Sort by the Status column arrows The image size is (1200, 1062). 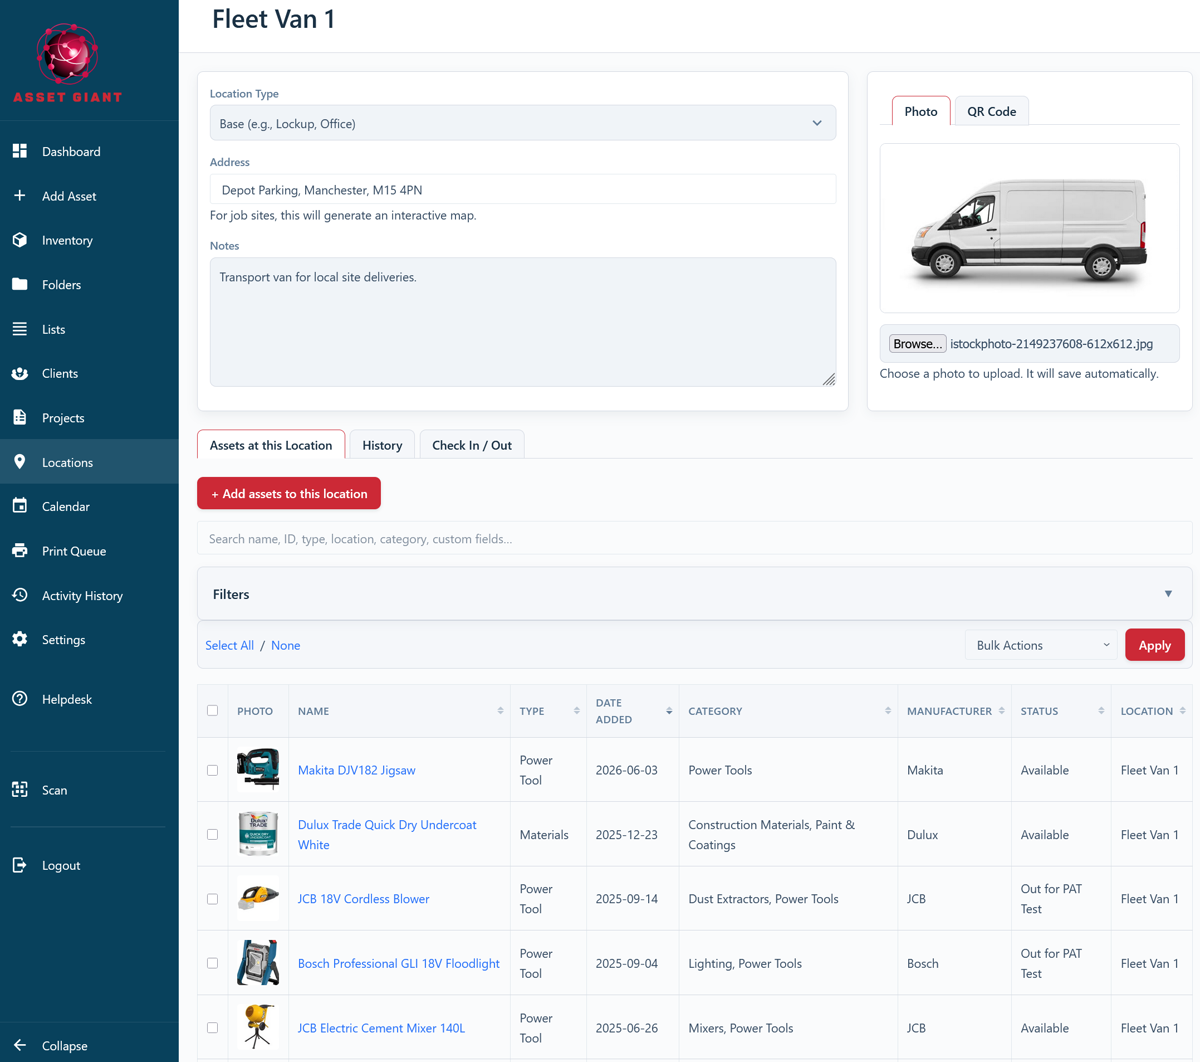pyautogui.click(x=1101, y=711)
